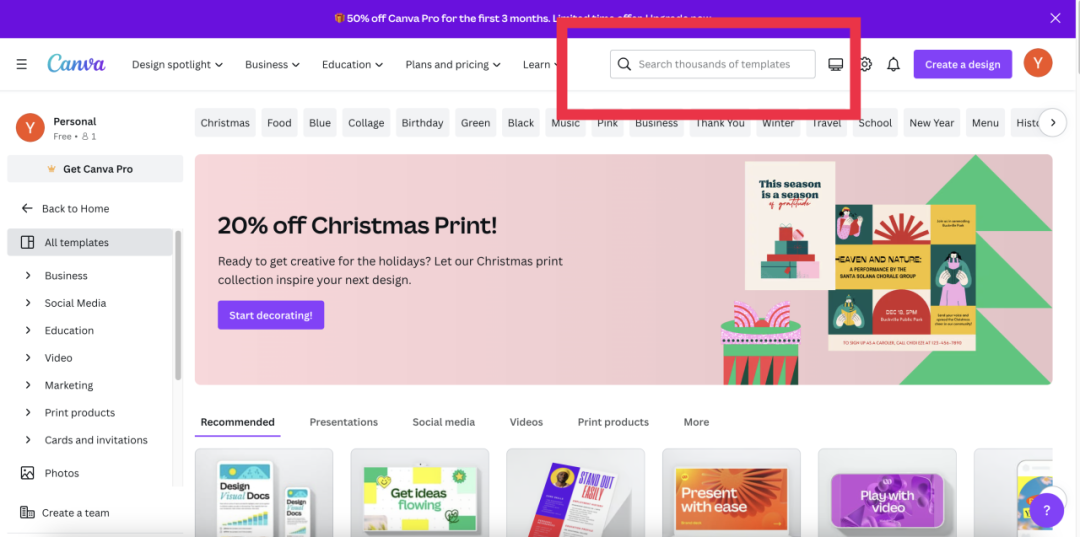This screenshot has height=537, width=1080.
Task: Click the Search thousands of templates field
Action: [x=713, y=64]
